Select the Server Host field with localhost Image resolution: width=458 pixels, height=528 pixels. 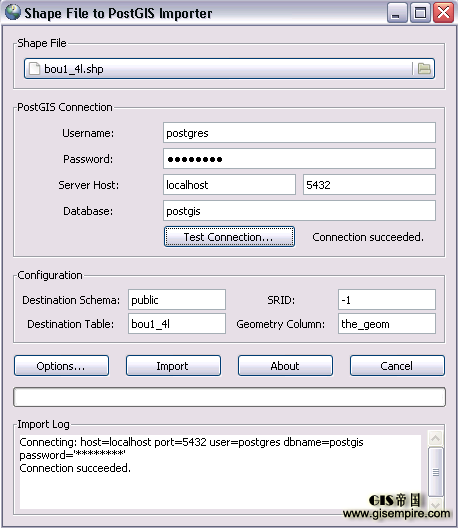(229, 185)
